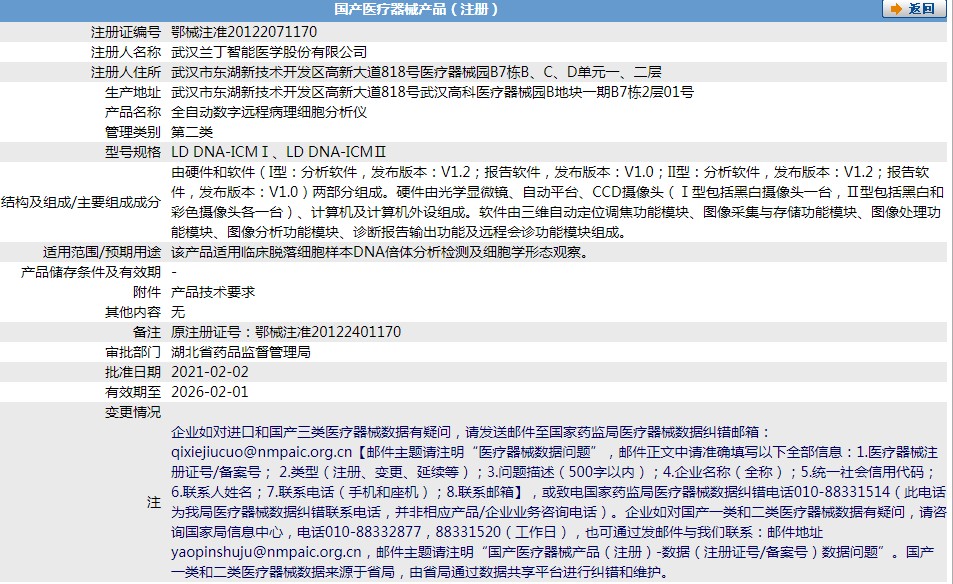Screen dimensions: 953x584
Task: Click the orange arrow icon in 返回 button
Action: tap(896, 9)
